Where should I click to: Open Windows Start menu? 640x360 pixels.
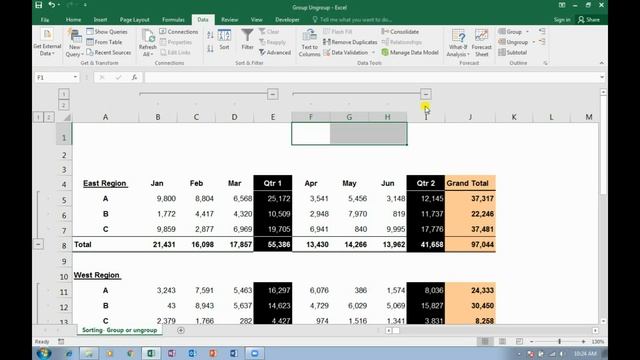tap(44, 353)
